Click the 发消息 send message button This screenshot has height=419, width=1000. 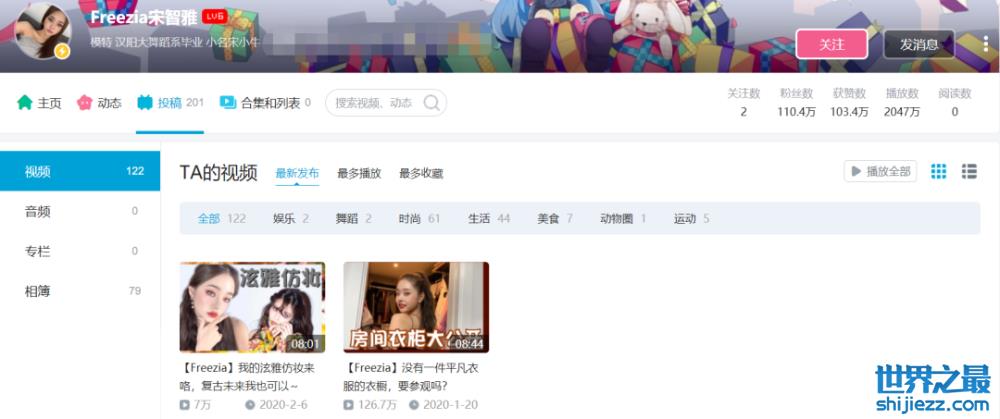(918, 44)
